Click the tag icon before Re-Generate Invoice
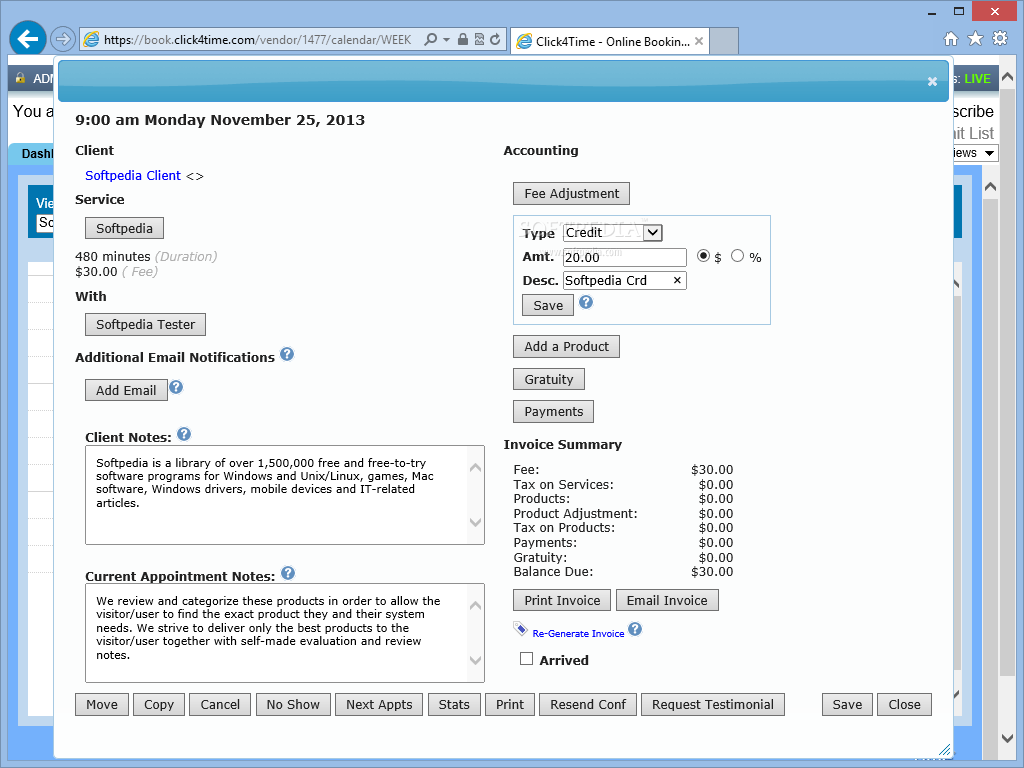The width and height of the screenshot is (1024, 768). coord(520,629)
